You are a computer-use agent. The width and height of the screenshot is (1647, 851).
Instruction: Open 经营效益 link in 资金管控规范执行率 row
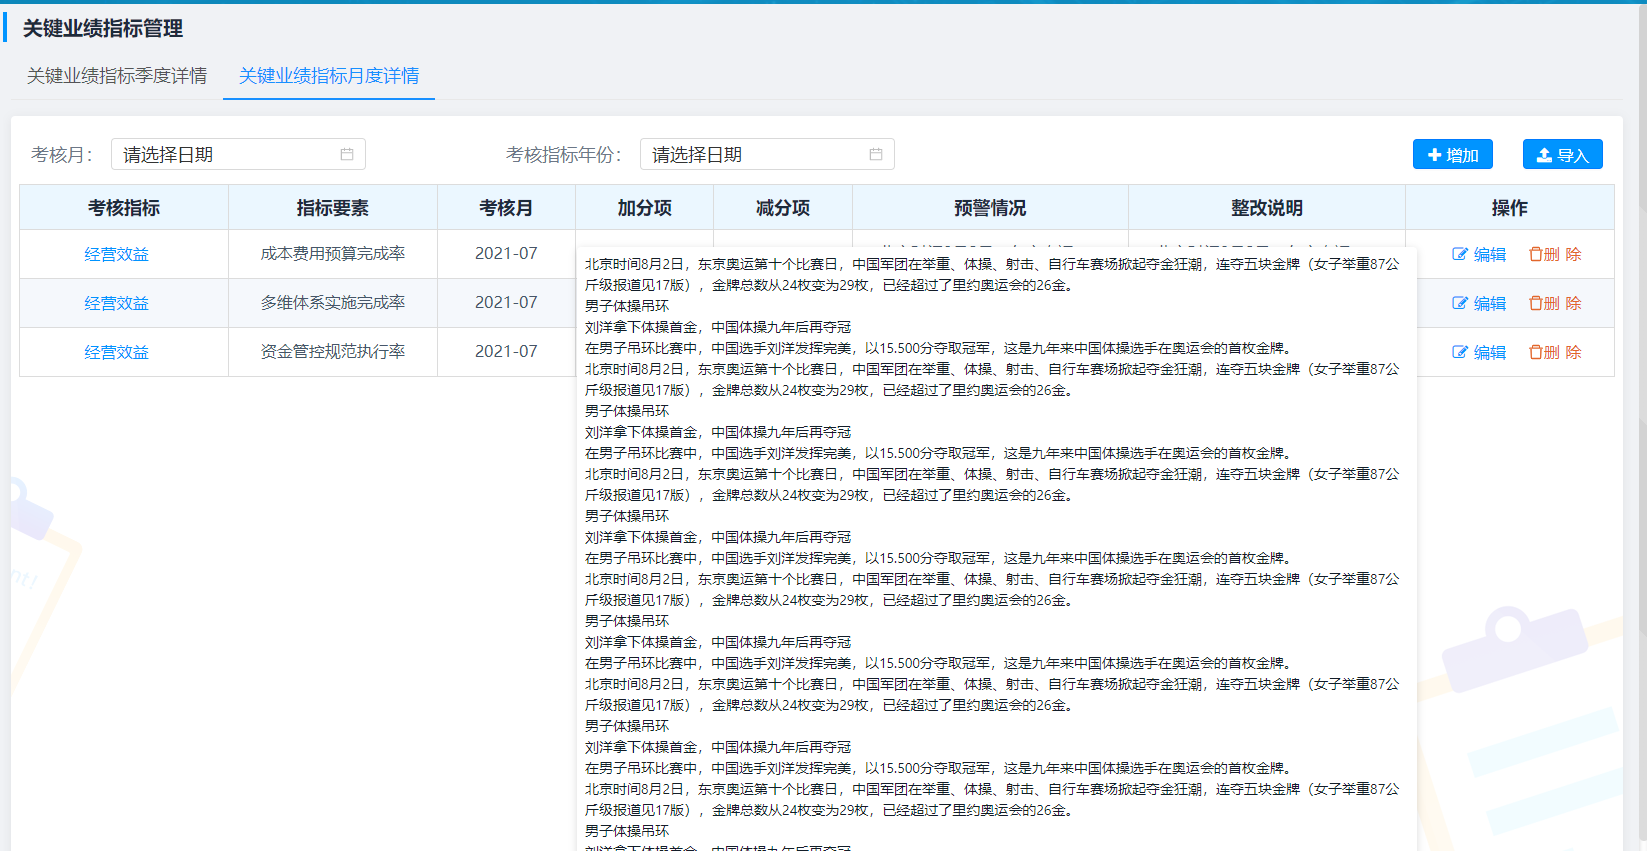click(x=117, y=352)
